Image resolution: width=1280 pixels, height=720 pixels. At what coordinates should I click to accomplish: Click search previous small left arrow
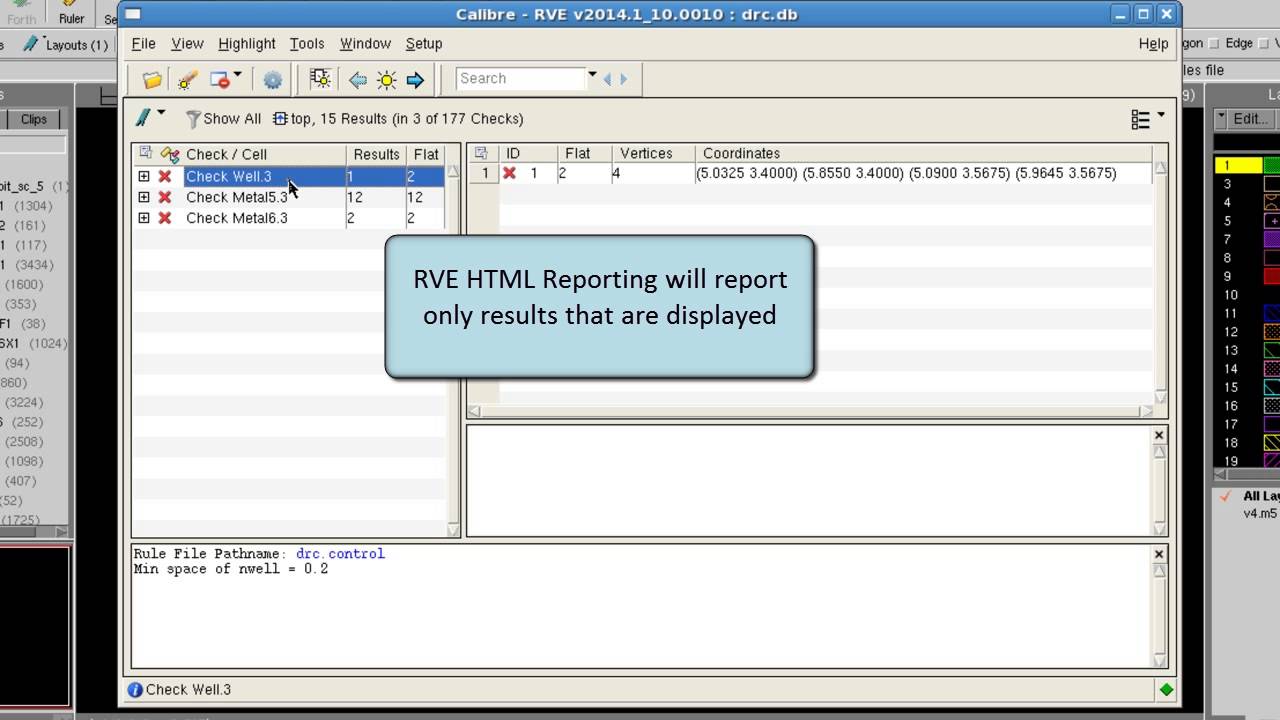pyautogui.click(x=607, y=79)
